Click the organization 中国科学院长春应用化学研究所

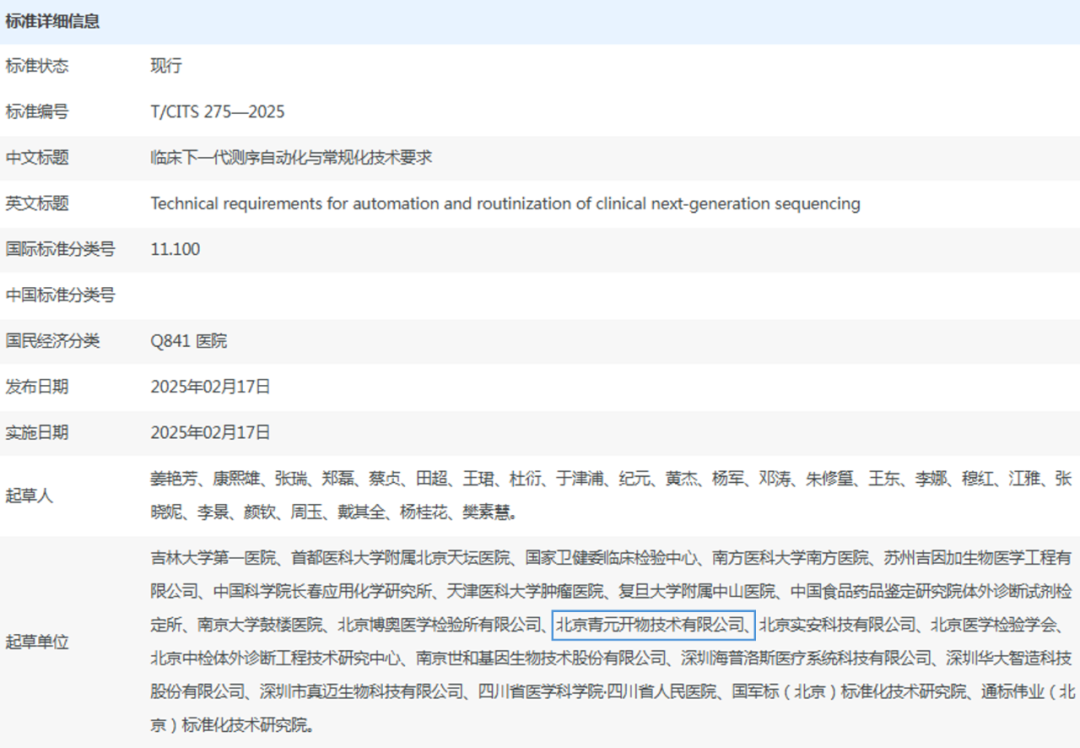(322, 591)
